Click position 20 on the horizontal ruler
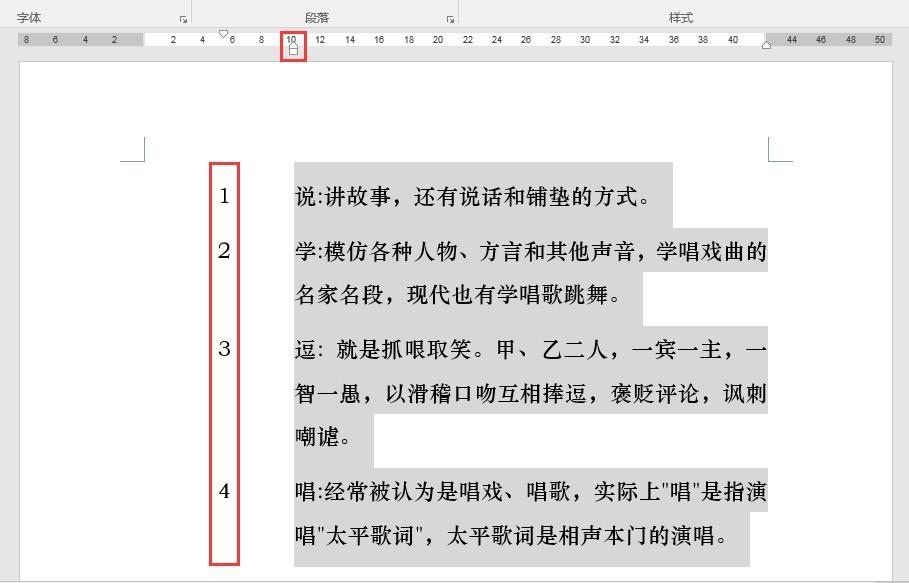Viewport: 909px width, 583px height. pos(437,38)
